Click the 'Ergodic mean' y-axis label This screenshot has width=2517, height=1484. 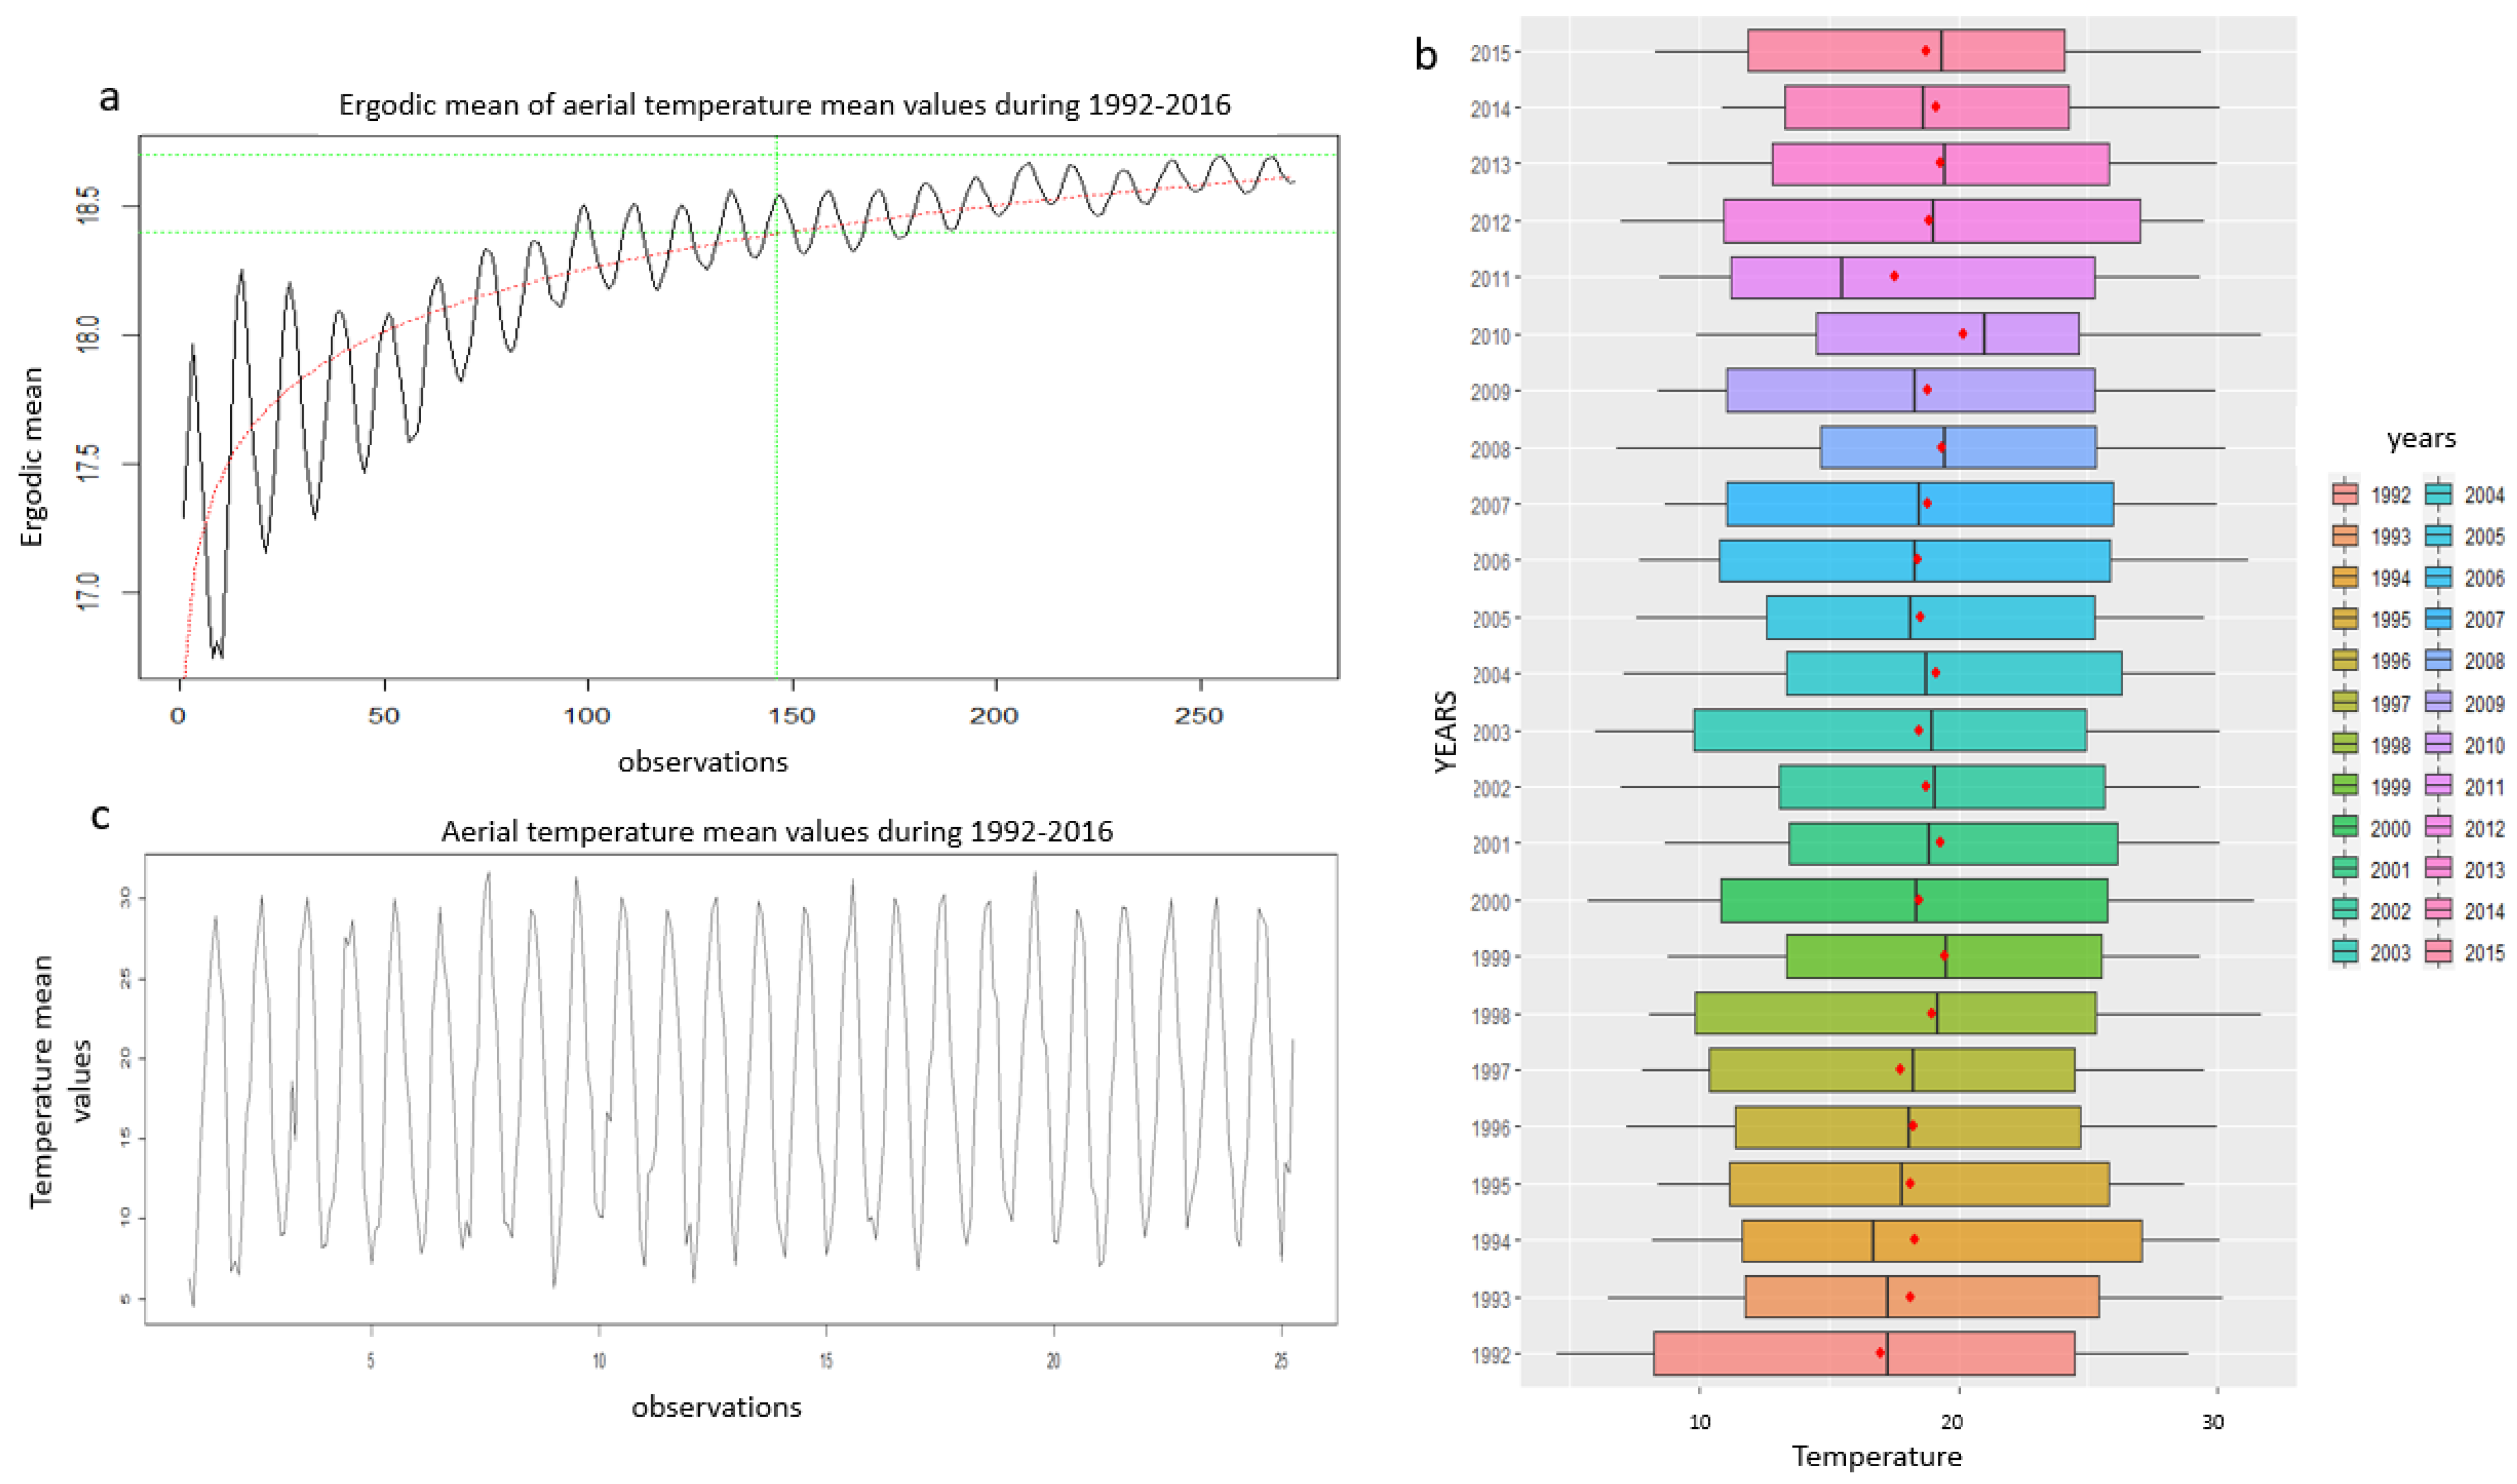pyautogui.click(x=32, y=457)
